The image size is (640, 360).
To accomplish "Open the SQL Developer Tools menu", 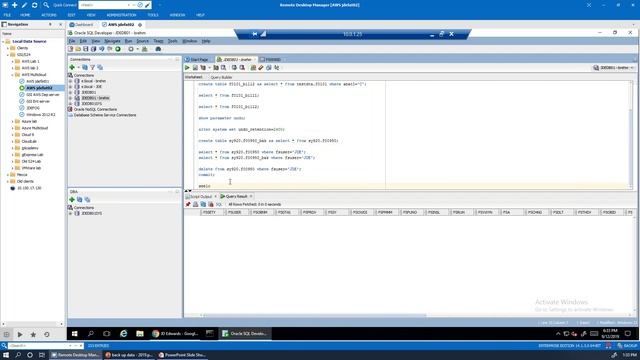I will (173, 41).
